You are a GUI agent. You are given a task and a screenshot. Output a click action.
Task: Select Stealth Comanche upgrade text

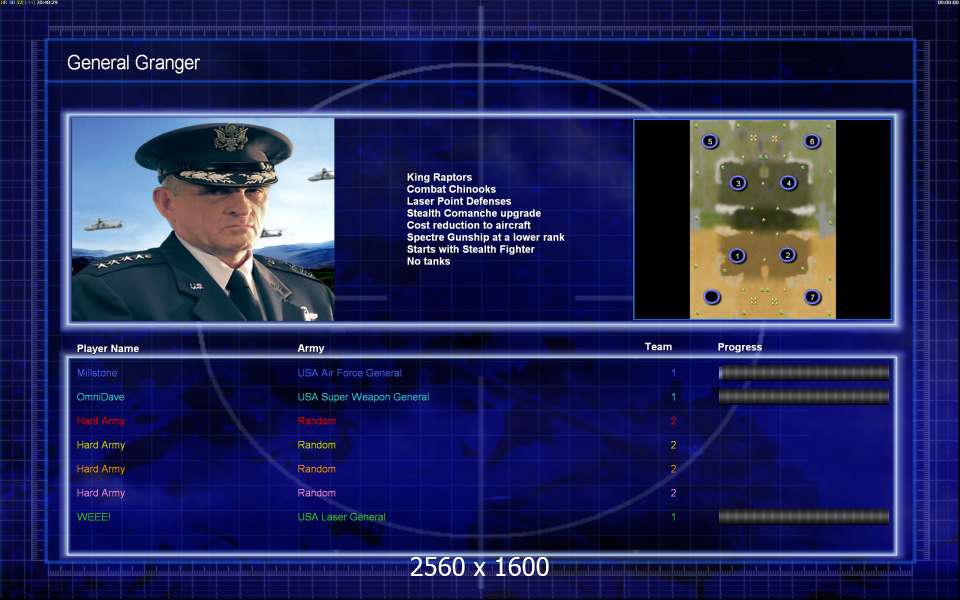(x=474, y=213)
